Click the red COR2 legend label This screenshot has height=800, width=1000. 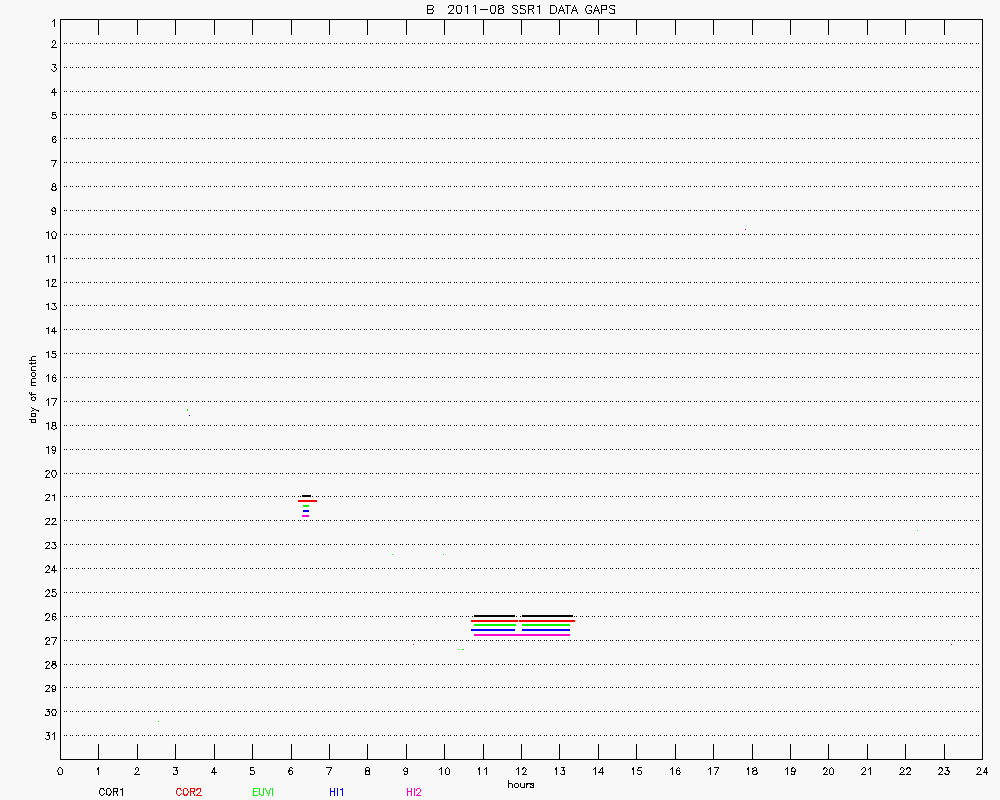tap(188, 792)
